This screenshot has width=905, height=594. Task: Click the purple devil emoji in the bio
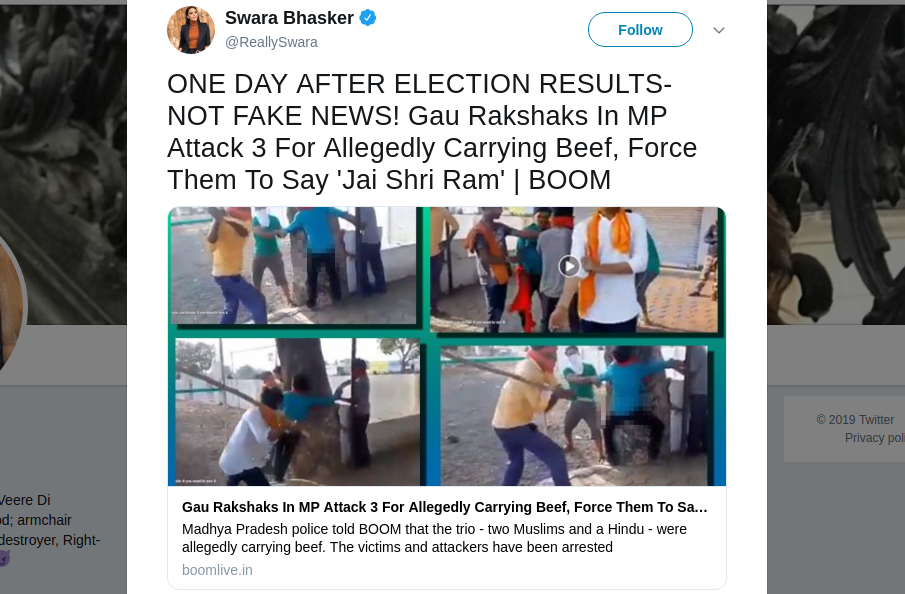pos(3,558)
